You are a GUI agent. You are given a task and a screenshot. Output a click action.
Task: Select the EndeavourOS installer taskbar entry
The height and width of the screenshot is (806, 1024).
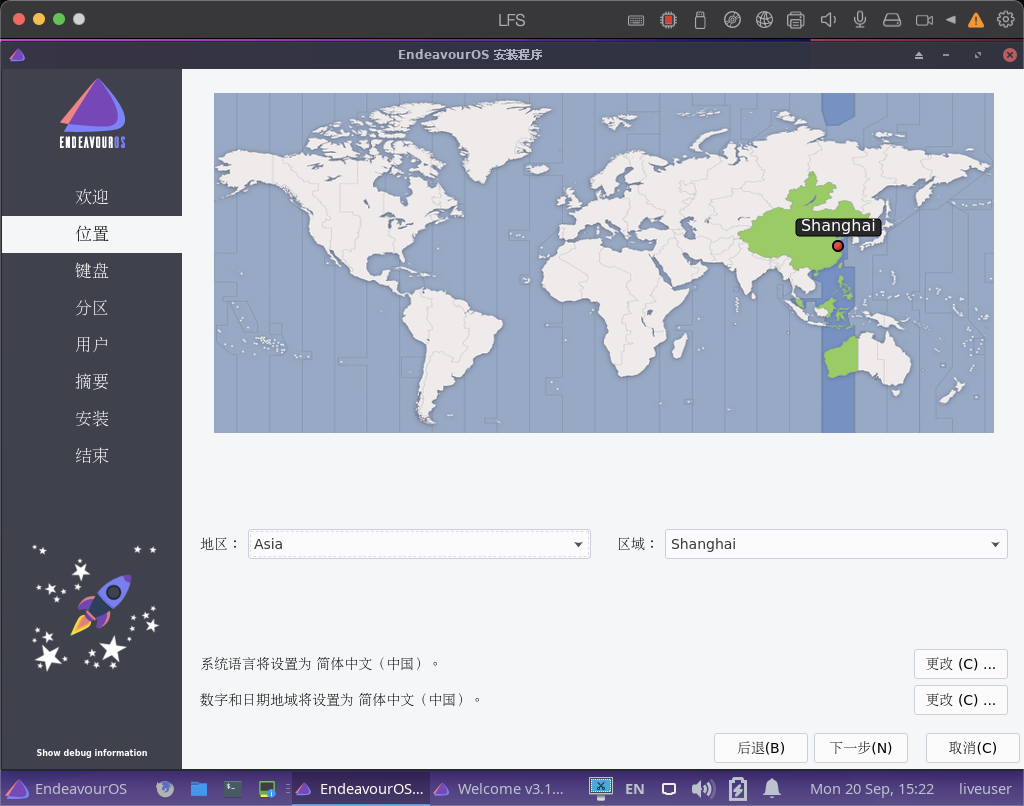[360, 789]
